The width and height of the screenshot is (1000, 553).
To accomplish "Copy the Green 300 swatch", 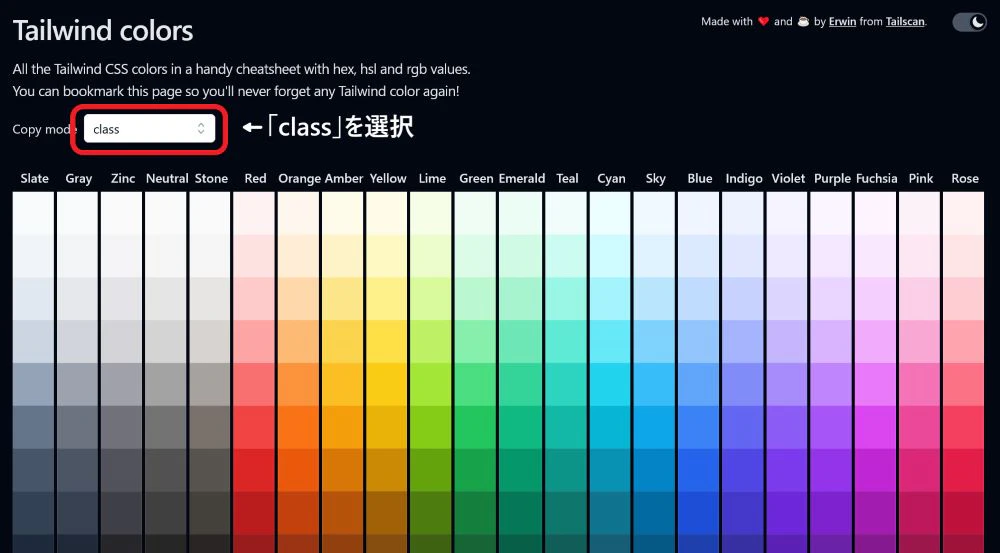I will [475, 341].
